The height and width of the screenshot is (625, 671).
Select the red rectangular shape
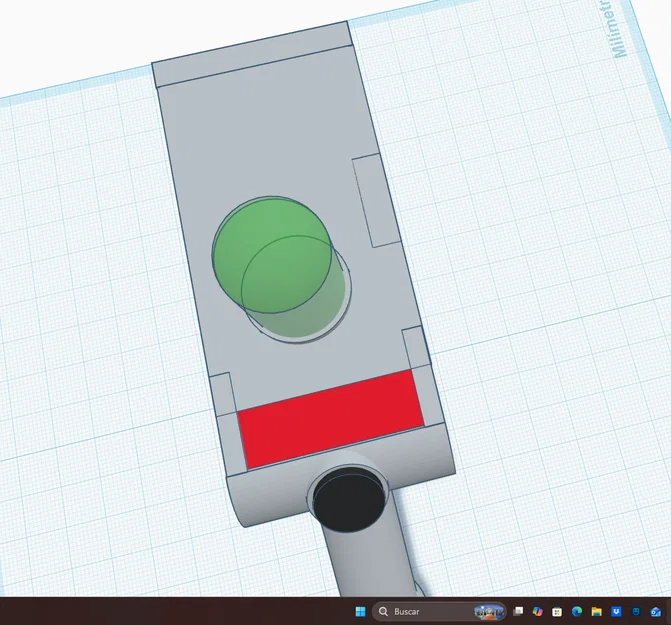331,419
